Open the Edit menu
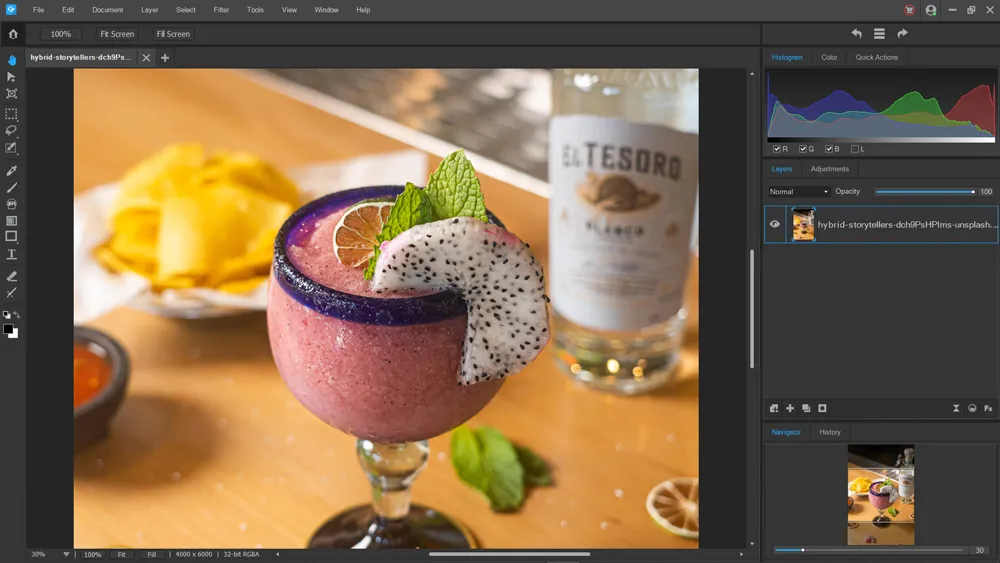Image resolution: width=1000 pixels, height=563 pixels. click(x=68, y=10)
